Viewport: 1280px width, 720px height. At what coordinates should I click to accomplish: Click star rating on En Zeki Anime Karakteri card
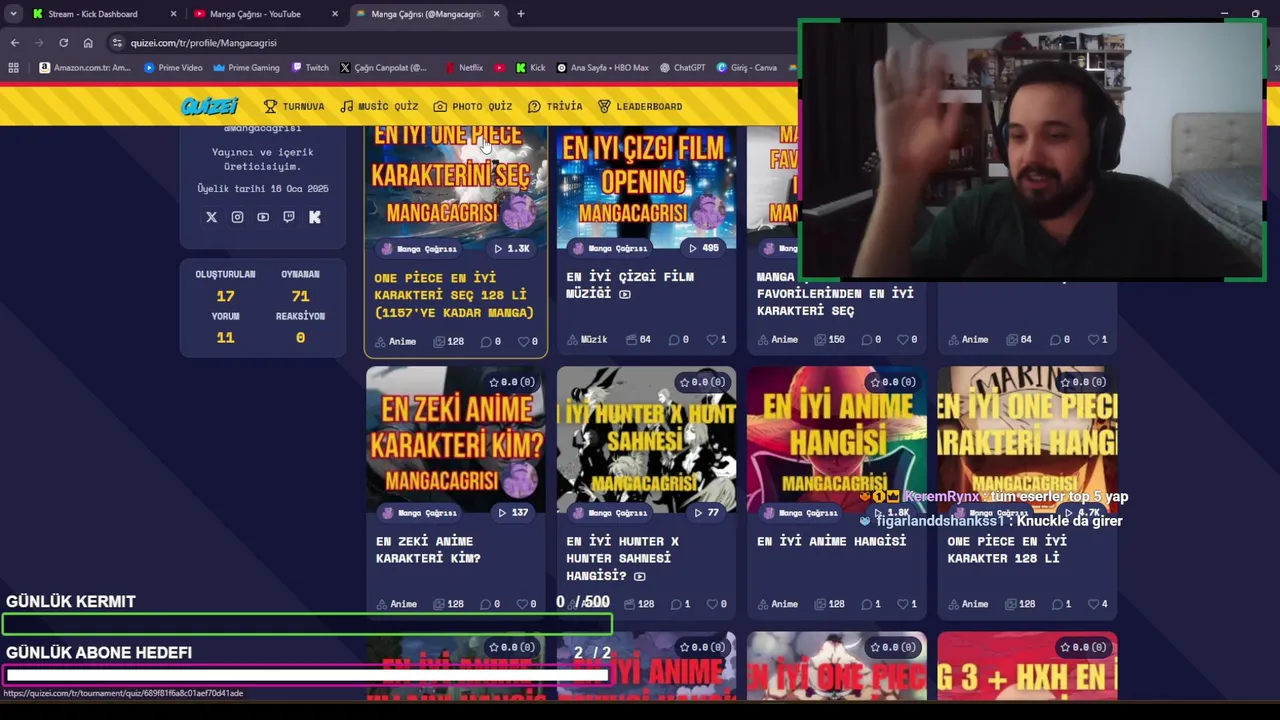[511, 382]
